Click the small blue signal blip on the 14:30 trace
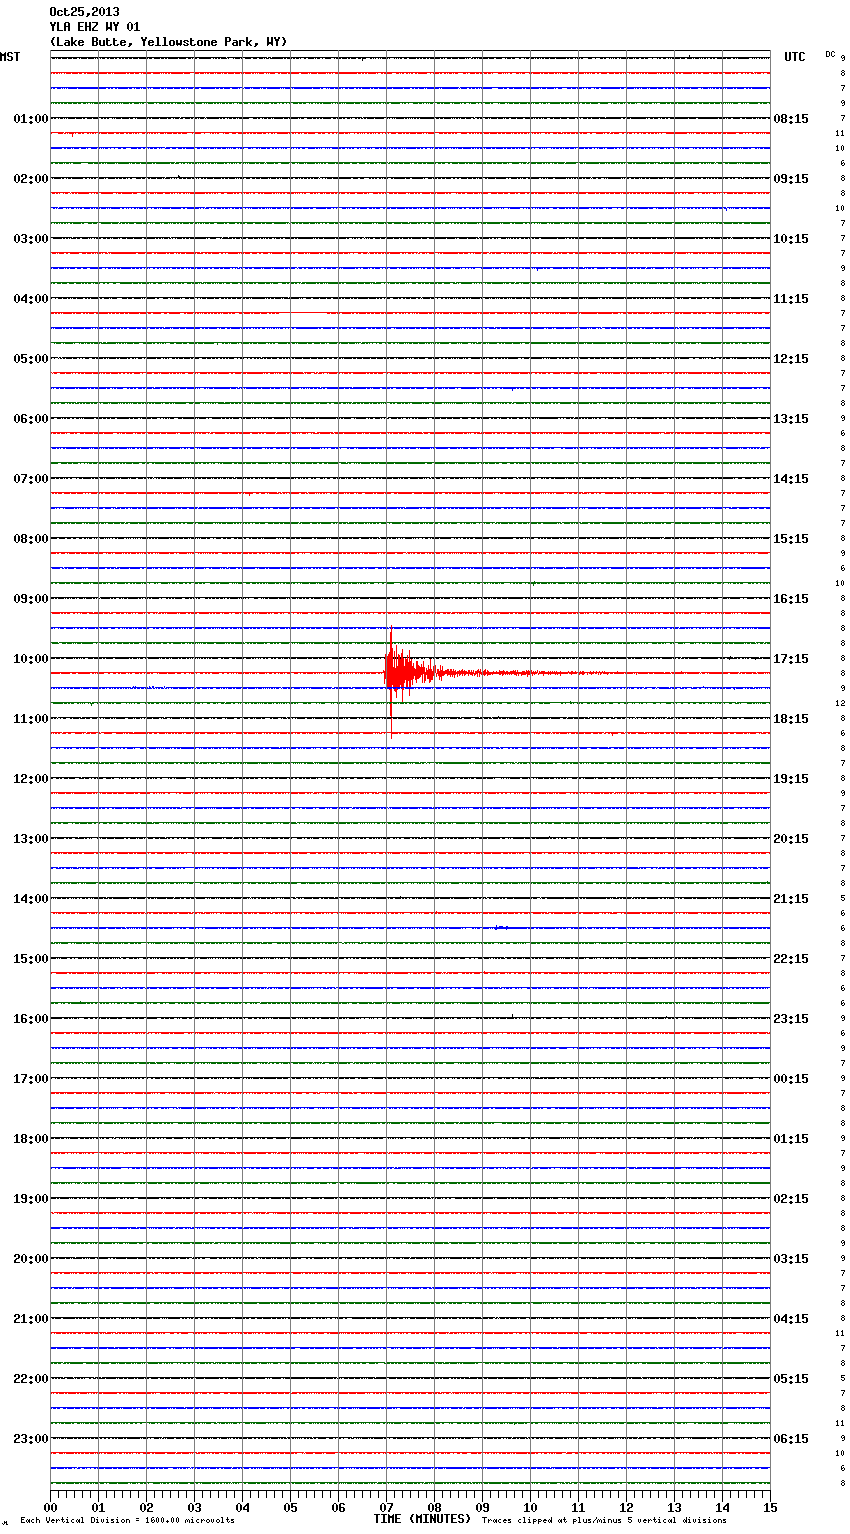This screenshot has width=850, height=1534. 502,927
